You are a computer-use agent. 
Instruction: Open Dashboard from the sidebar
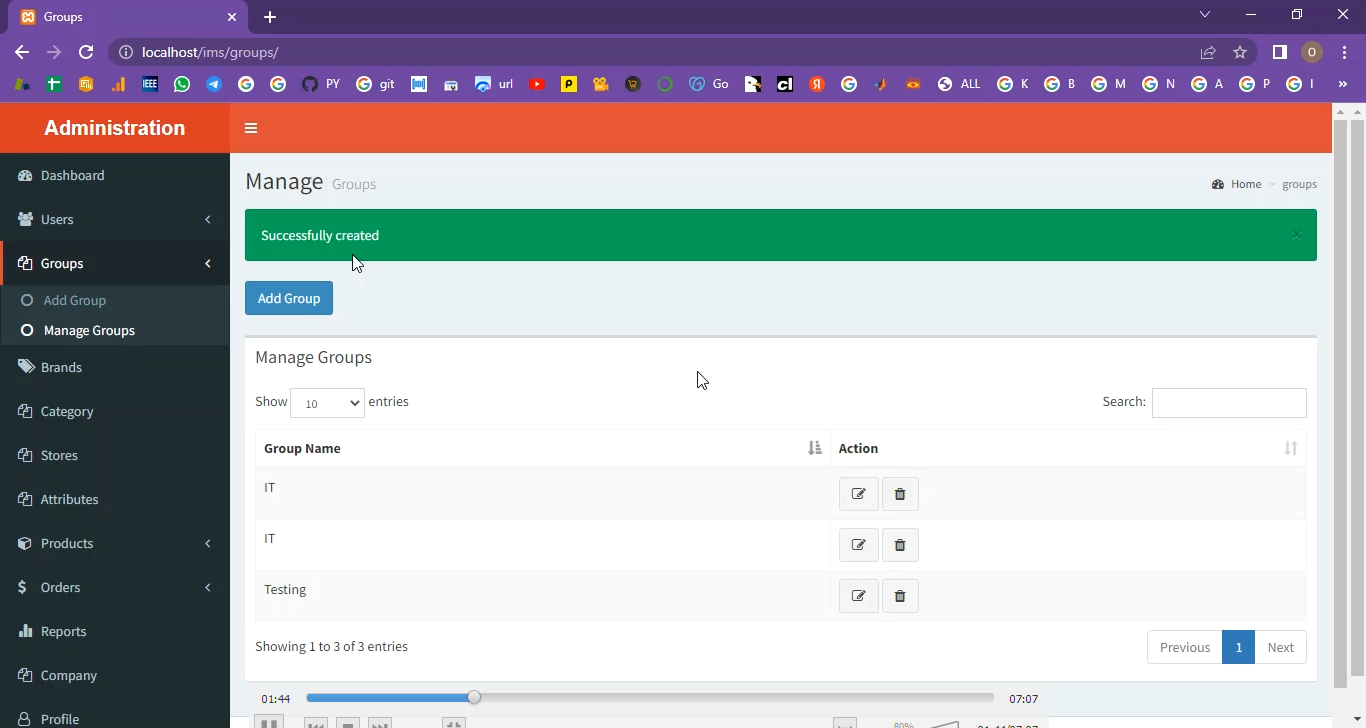[72, 175]
